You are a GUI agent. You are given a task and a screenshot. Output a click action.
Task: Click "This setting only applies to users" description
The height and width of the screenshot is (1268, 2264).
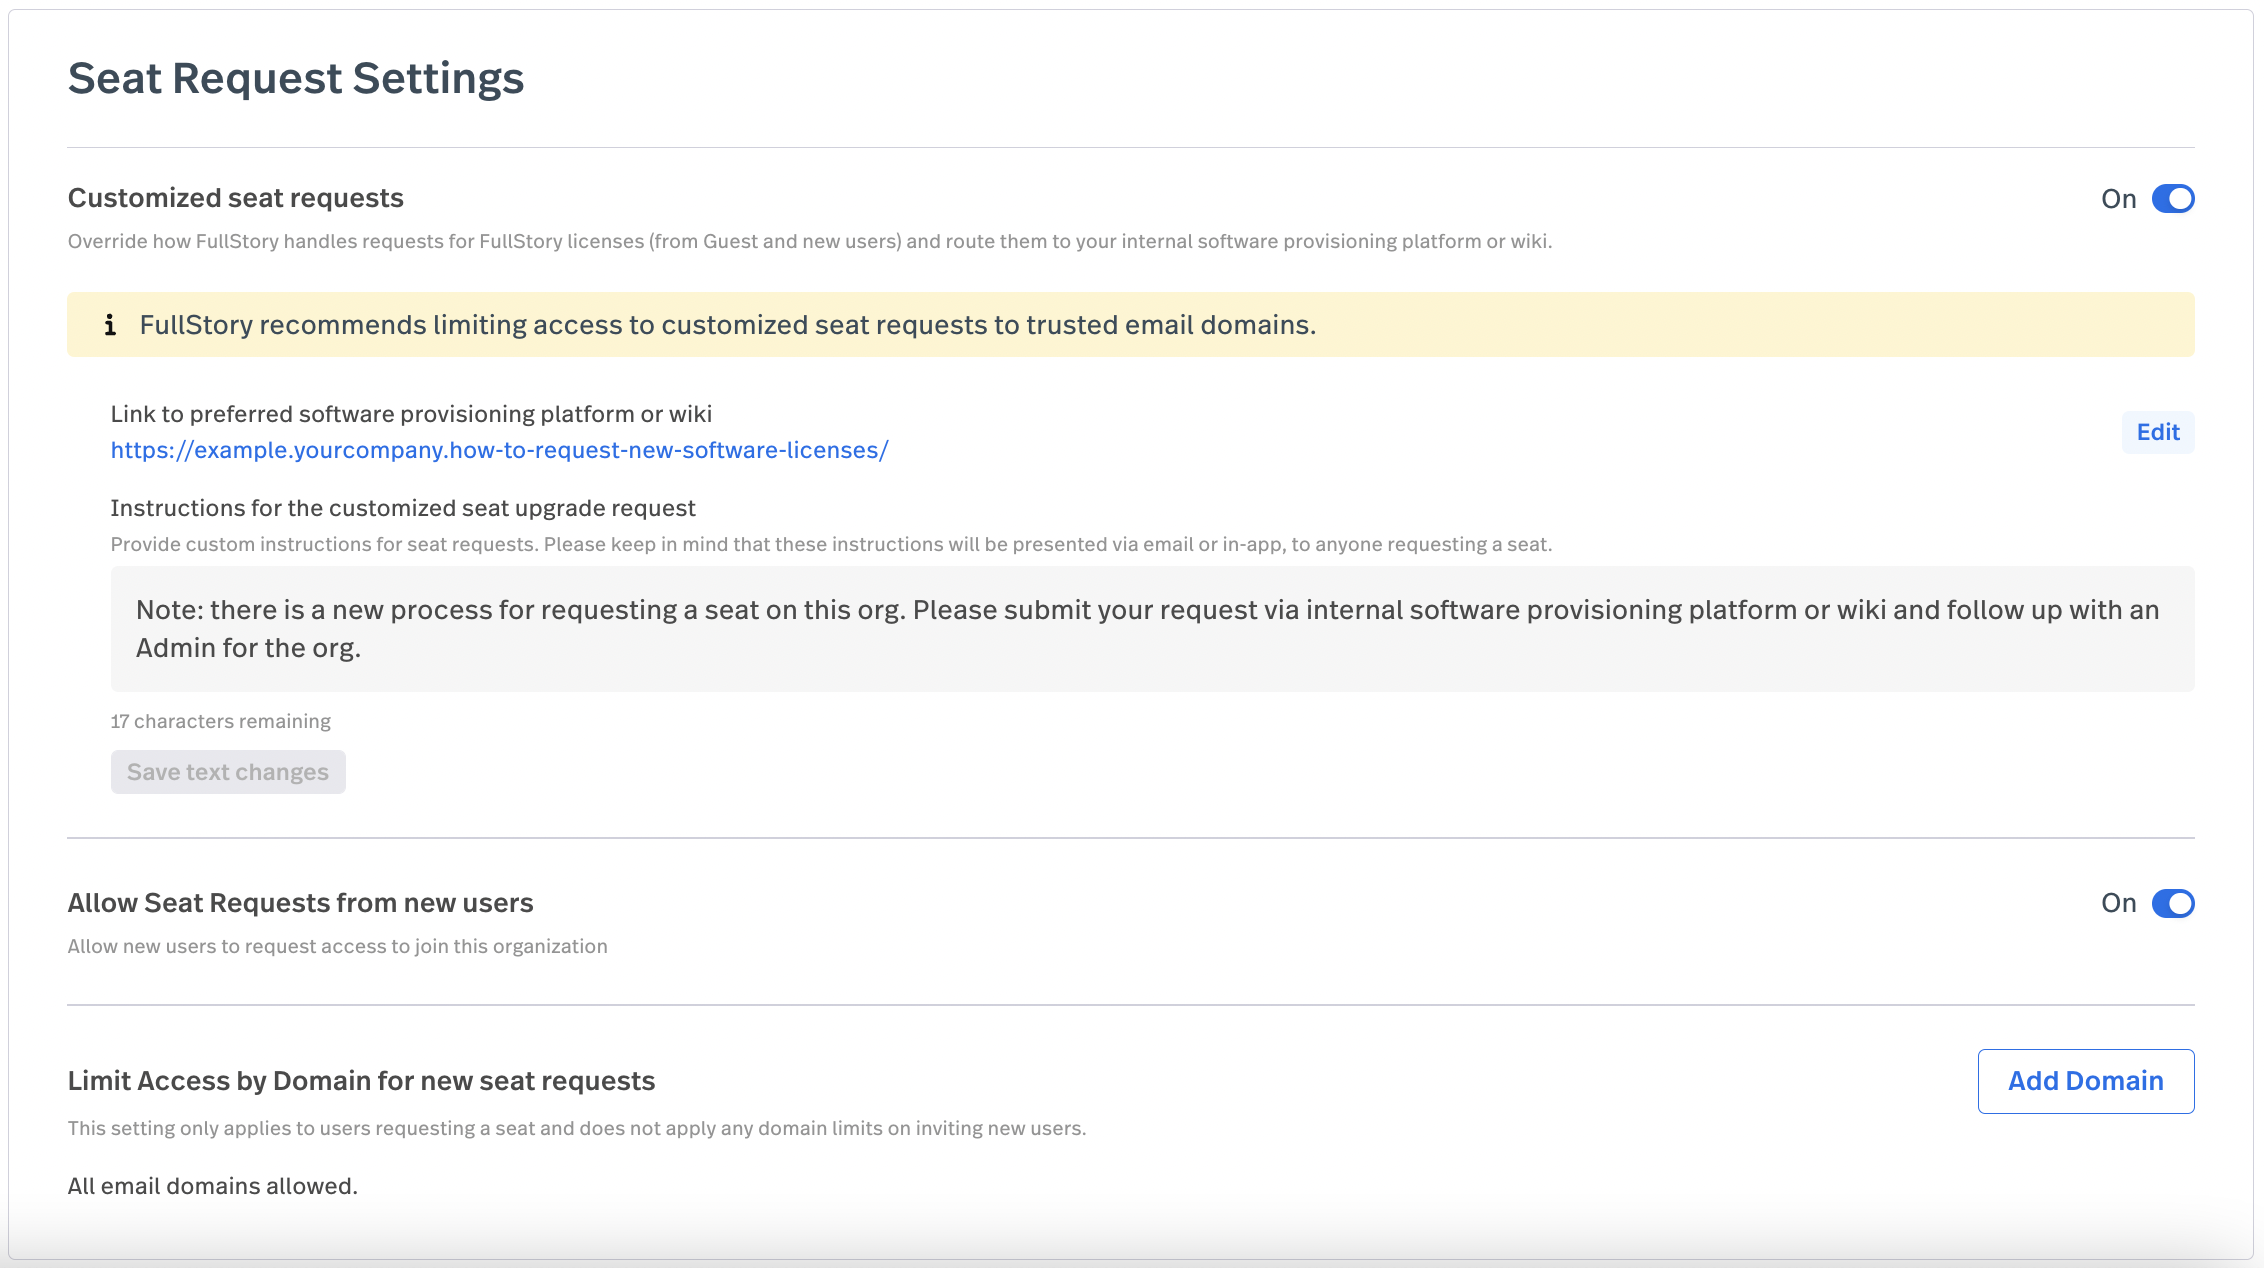click(577, 1128)
